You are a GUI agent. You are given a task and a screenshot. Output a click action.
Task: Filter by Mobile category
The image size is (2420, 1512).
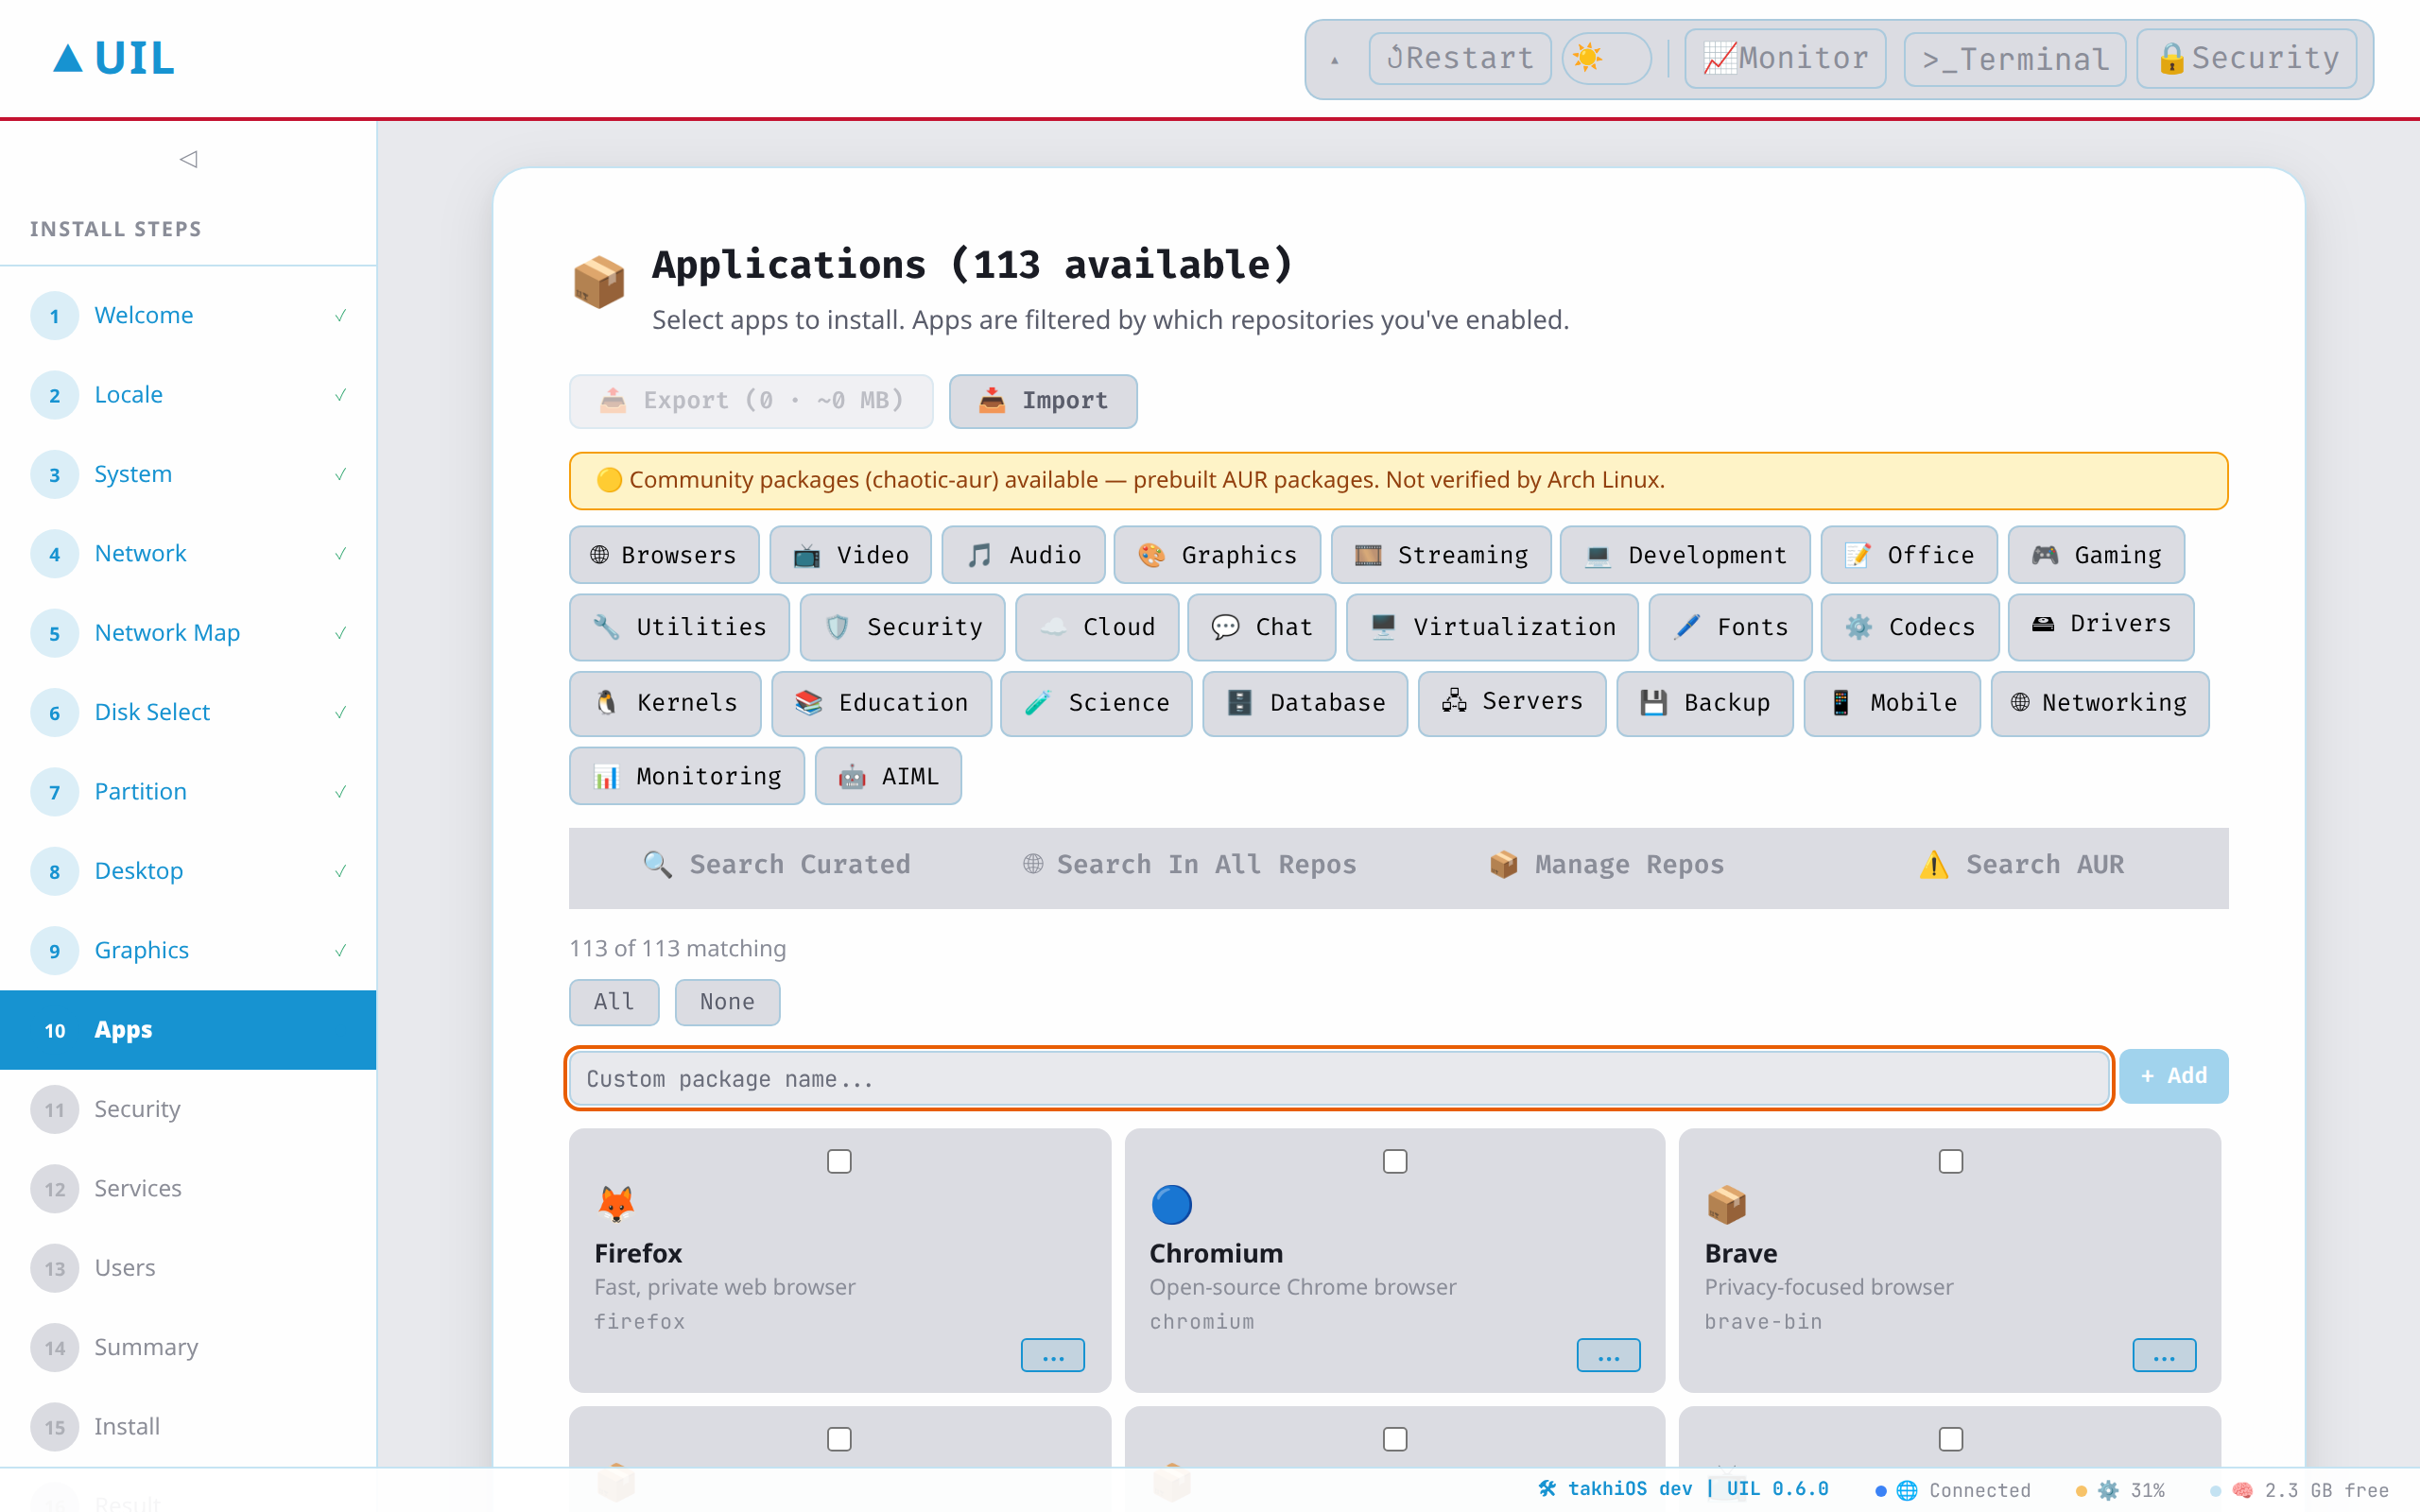(x=1892, y=704)
